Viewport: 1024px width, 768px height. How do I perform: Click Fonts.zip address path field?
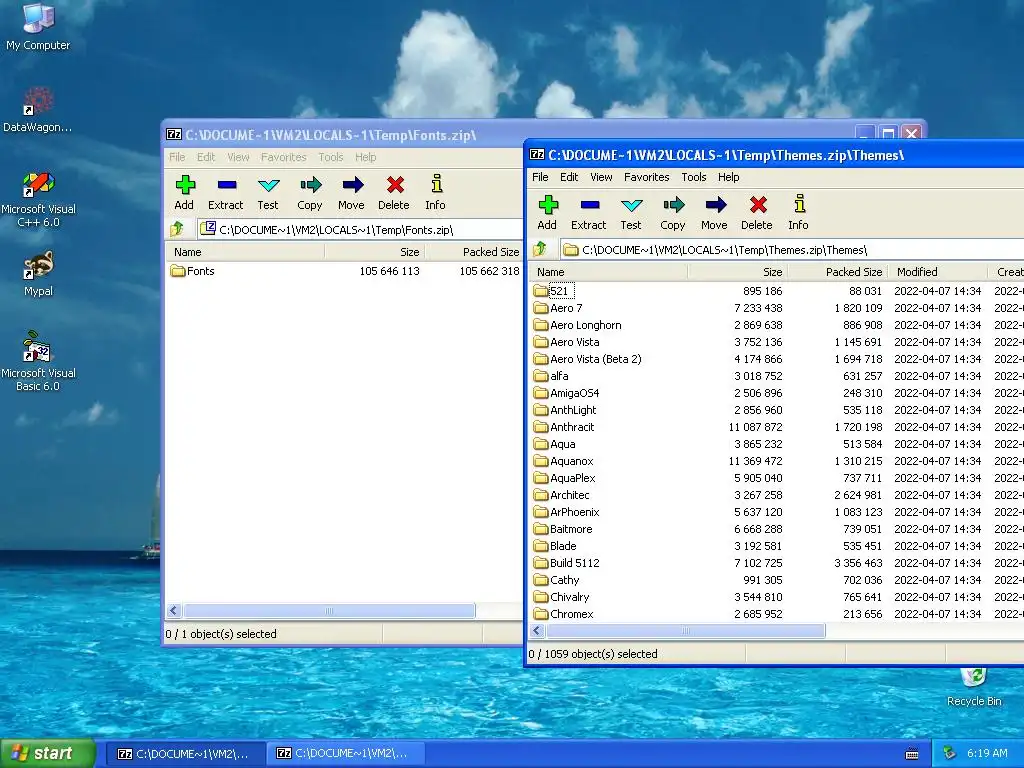(x=360, y=229)
